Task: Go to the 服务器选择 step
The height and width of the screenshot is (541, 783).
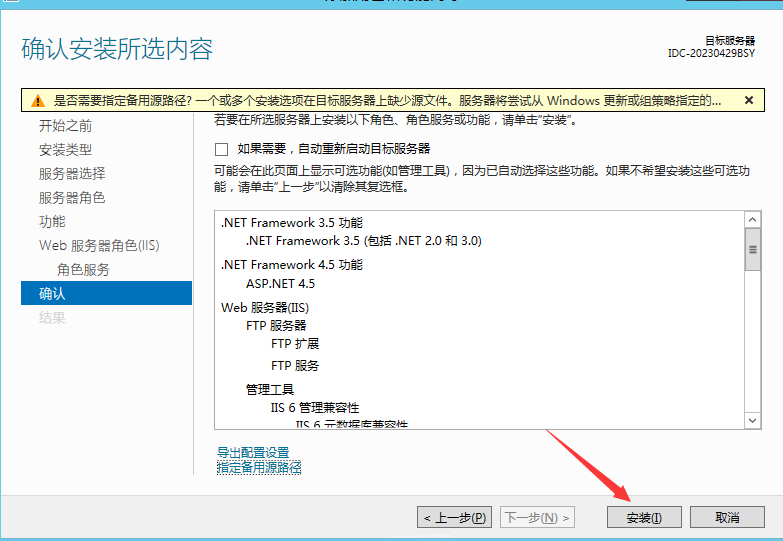Action: pos(72,174)
